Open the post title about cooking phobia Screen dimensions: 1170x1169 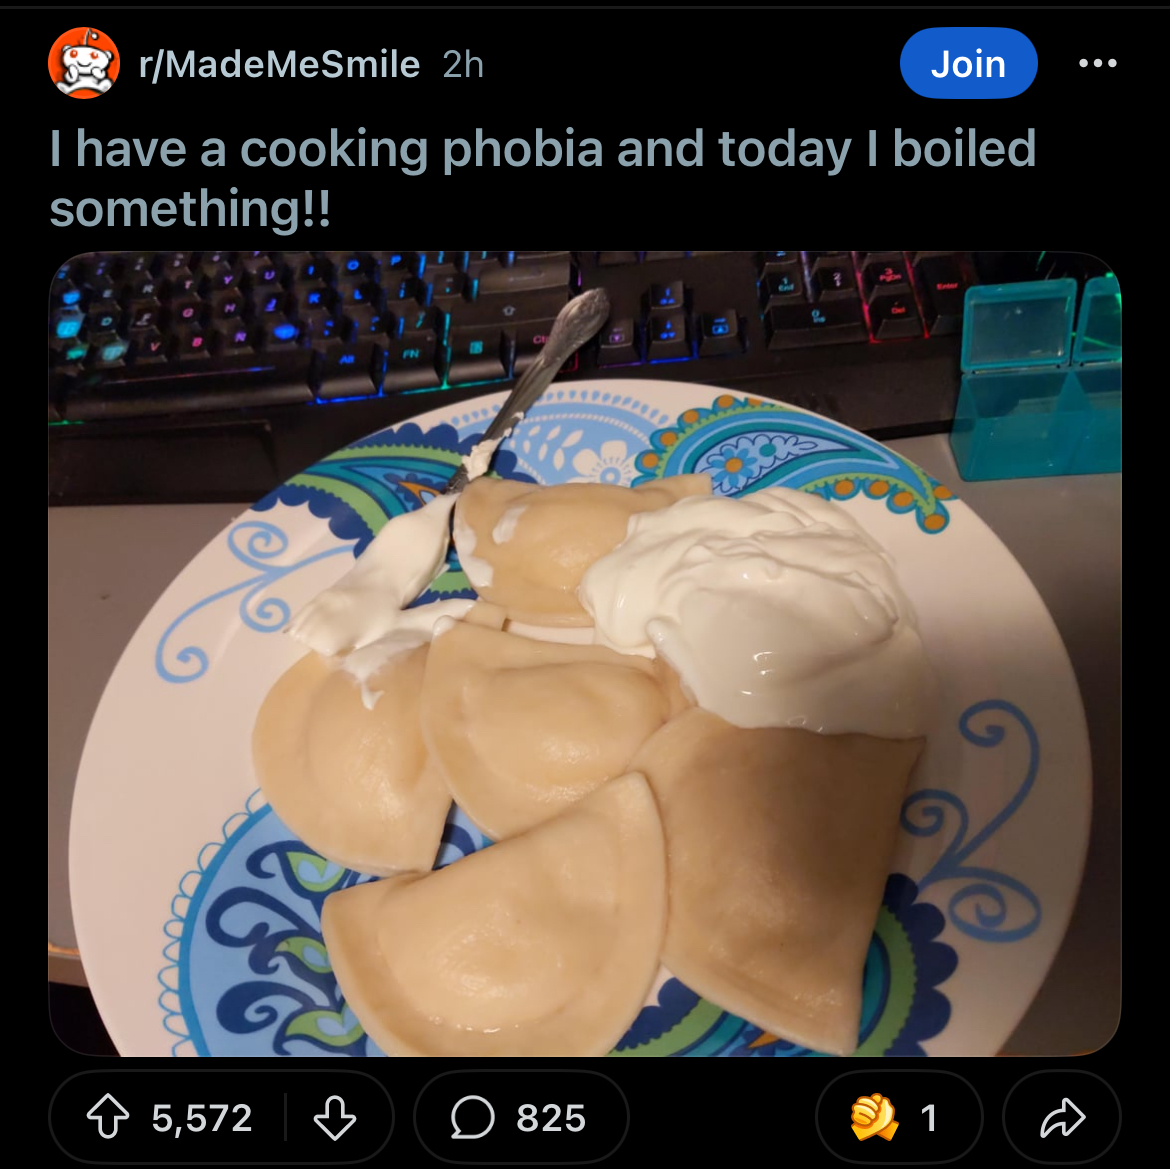click(x=542, y=178)
